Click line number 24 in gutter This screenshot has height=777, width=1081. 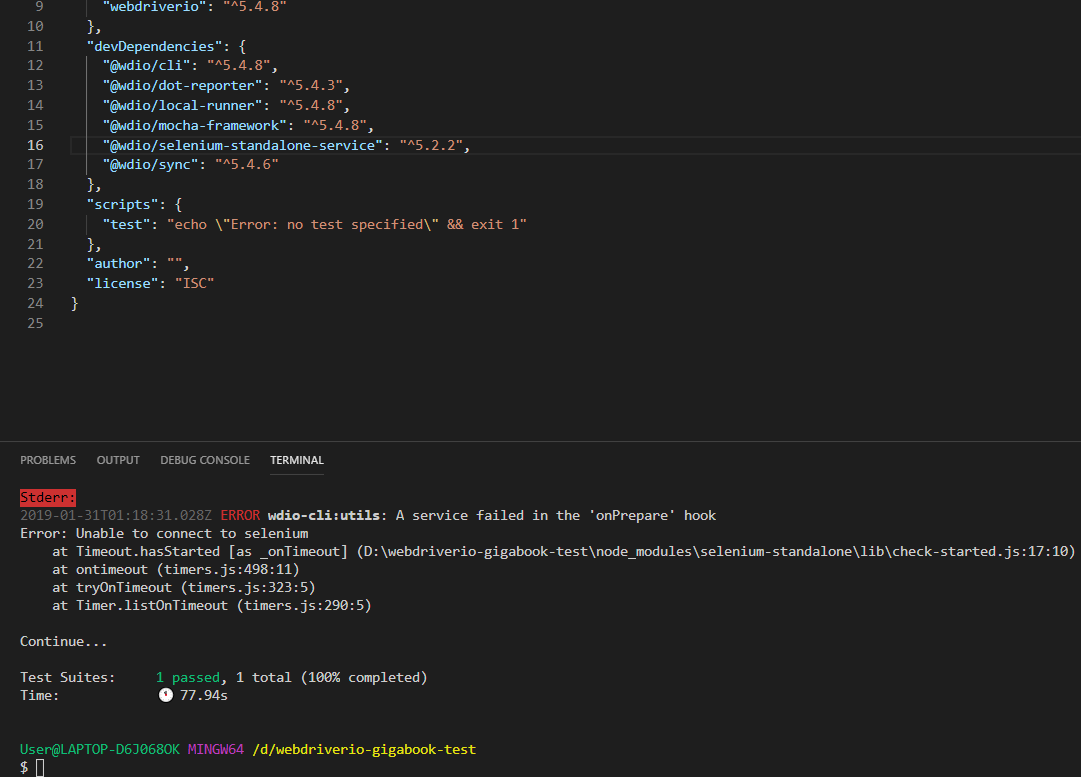[35, 303]
